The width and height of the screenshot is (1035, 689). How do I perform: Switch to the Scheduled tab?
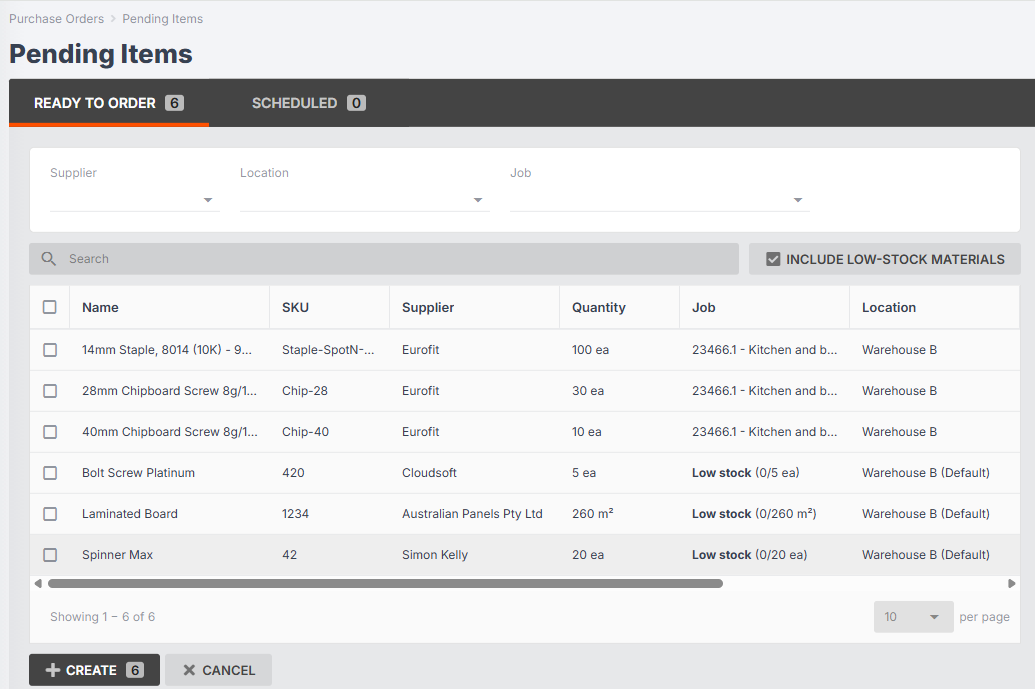click(308, 103)
